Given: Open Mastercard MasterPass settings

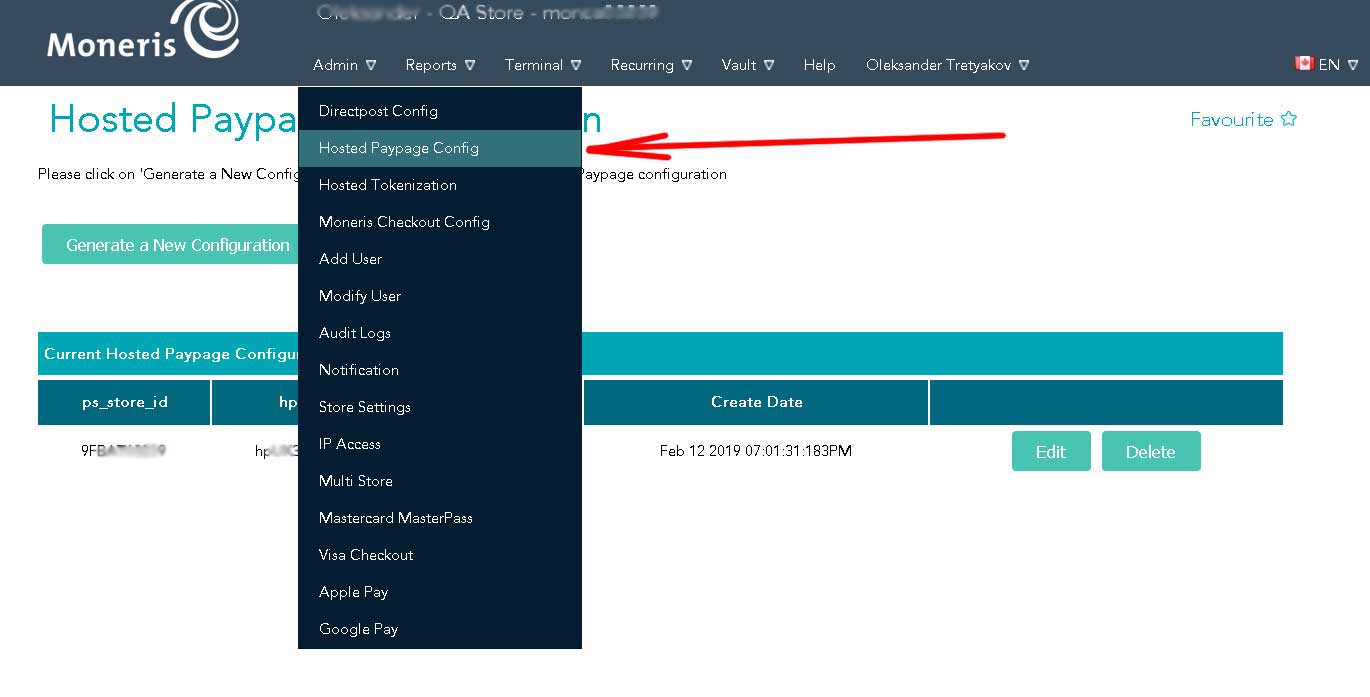Looking at the screenshot, I should pos(440,518).
